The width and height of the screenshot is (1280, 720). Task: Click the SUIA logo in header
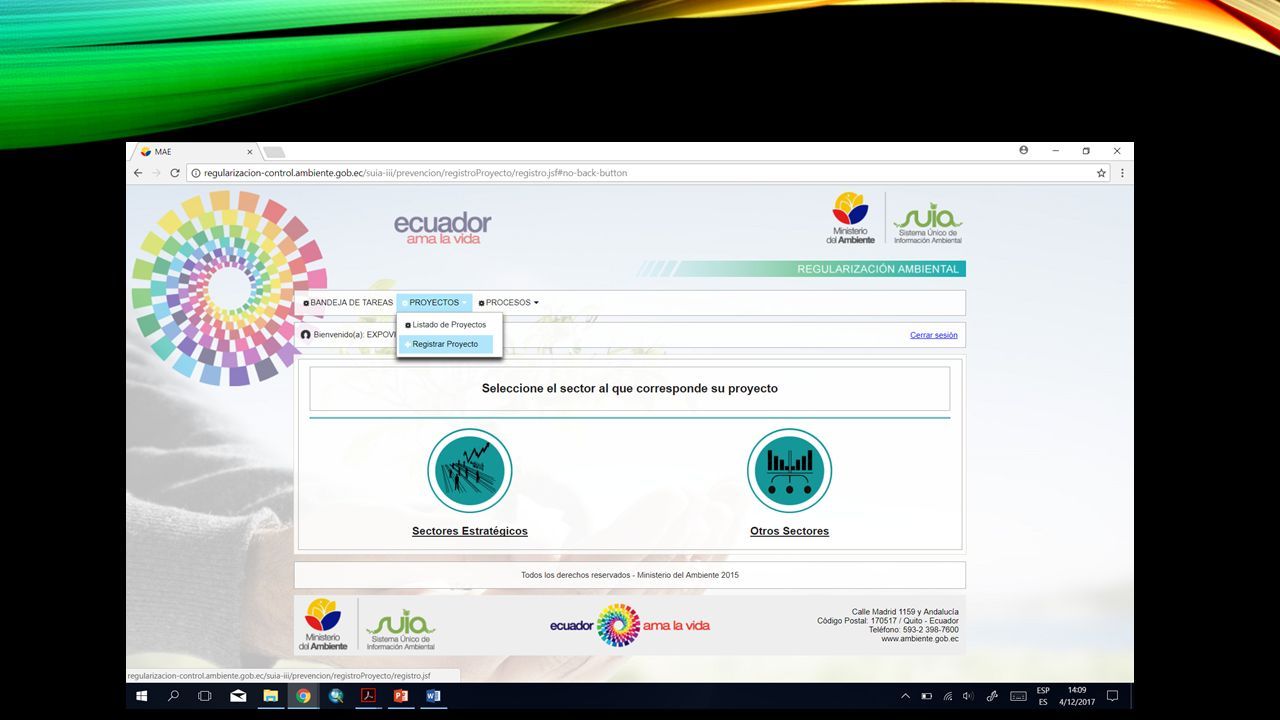point(928,223)
